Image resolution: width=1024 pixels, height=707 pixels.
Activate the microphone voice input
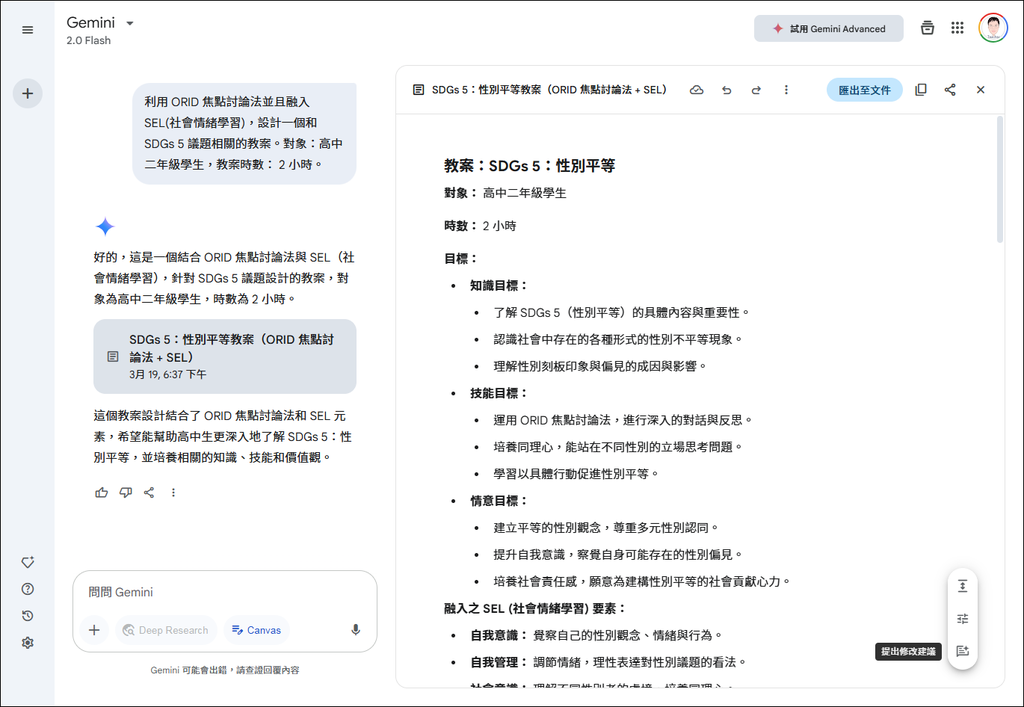tap(355, 630)
